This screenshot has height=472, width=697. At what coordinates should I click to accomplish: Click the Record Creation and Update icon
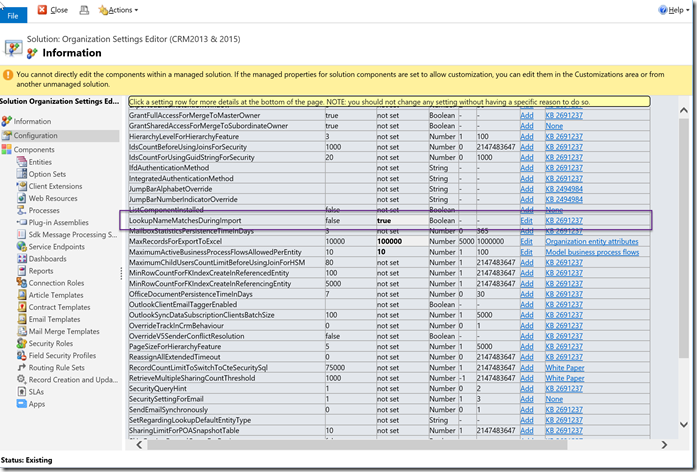pyautogui.click(x=21, y=379)
